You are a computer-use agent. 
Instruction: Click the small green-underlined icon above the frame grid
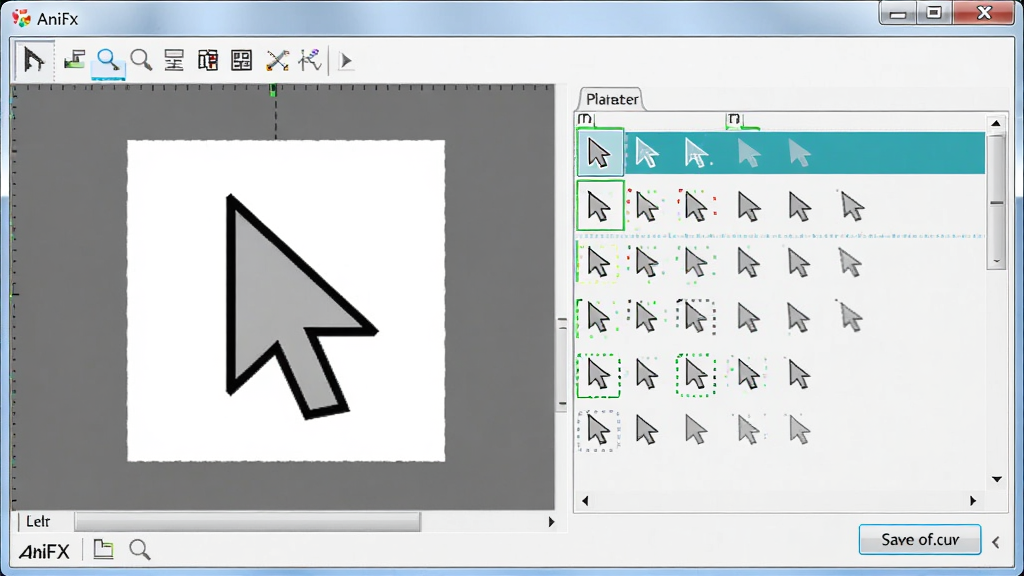point(735,120)
